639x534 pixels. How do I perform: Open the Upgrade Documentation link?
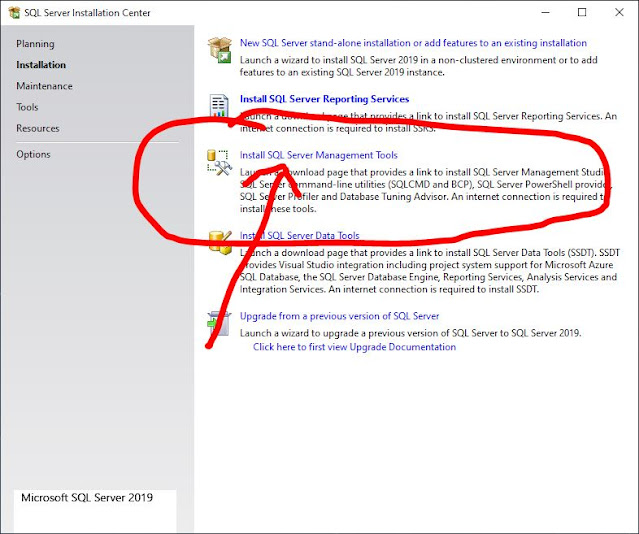[355, 347]
